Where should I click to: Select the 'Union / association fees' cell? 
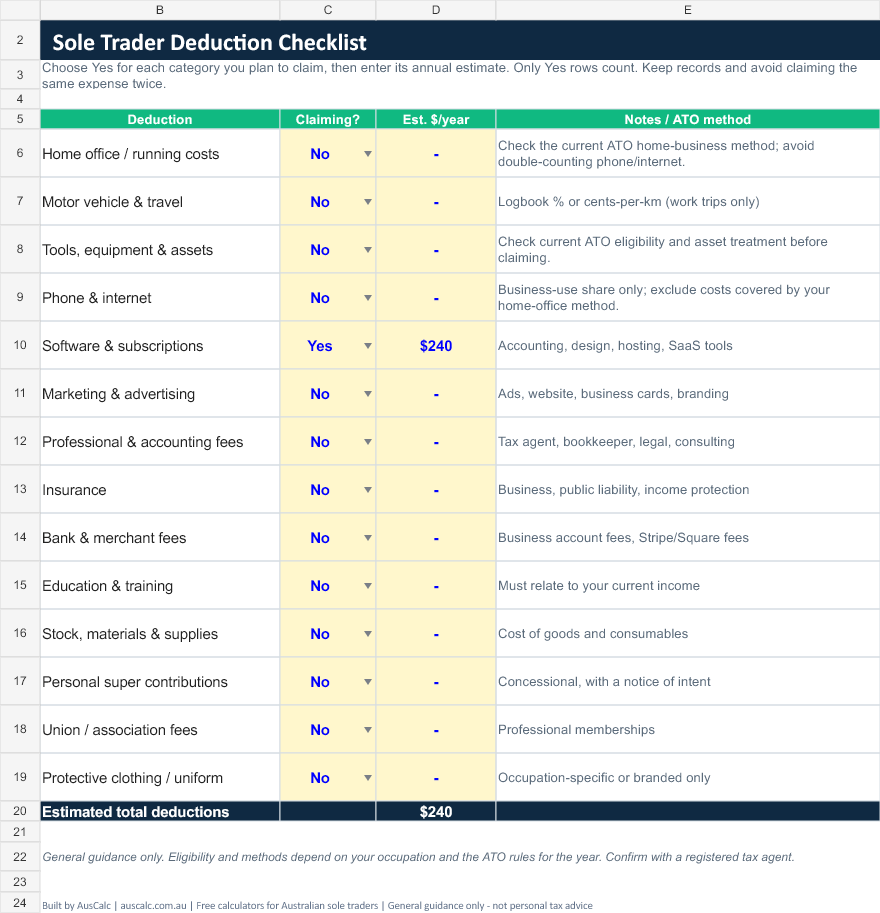160,730
